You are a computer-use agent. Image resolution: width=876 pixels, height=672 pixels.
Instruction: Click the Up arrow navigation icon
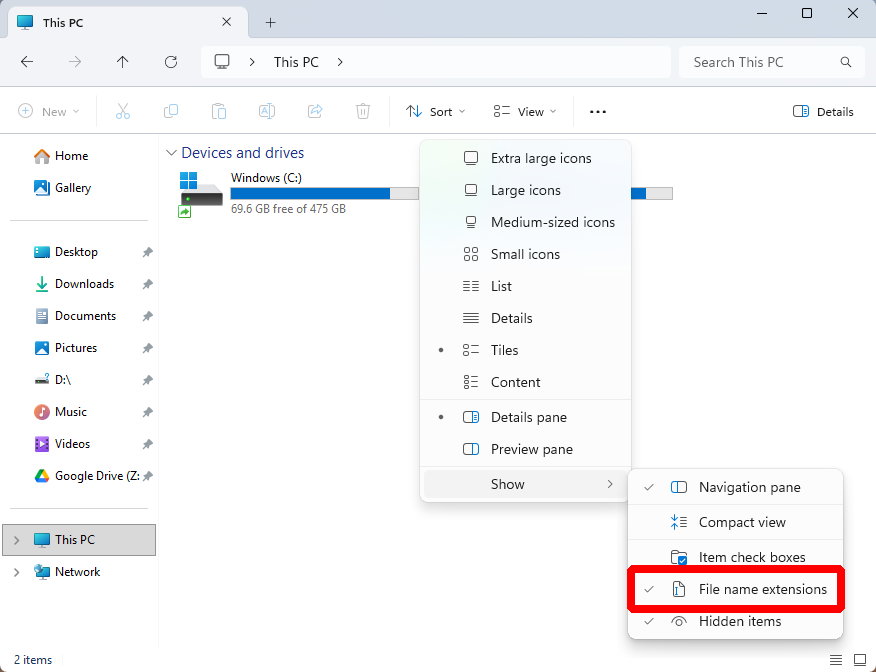pos(122,62)
